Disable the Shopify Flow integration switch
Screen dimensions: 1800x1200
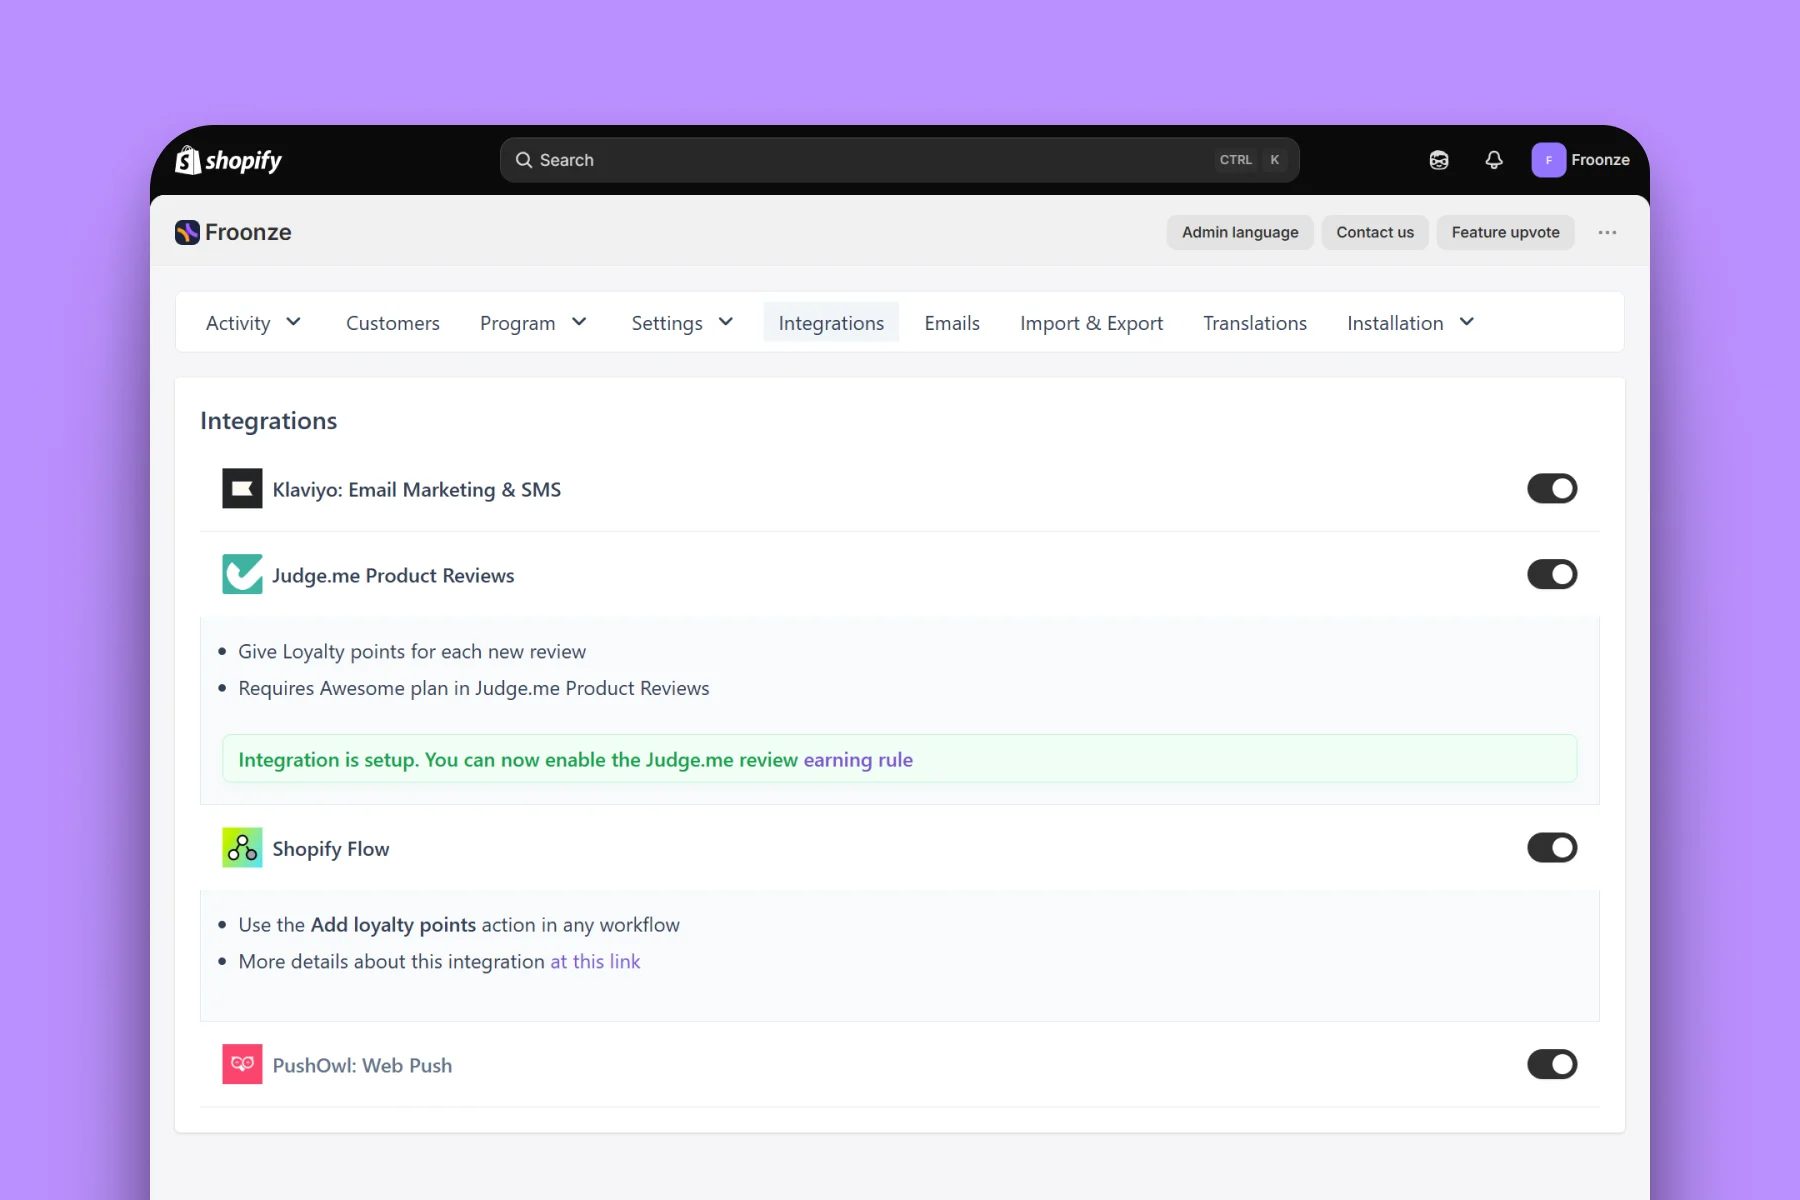(x=1552, y=848)
